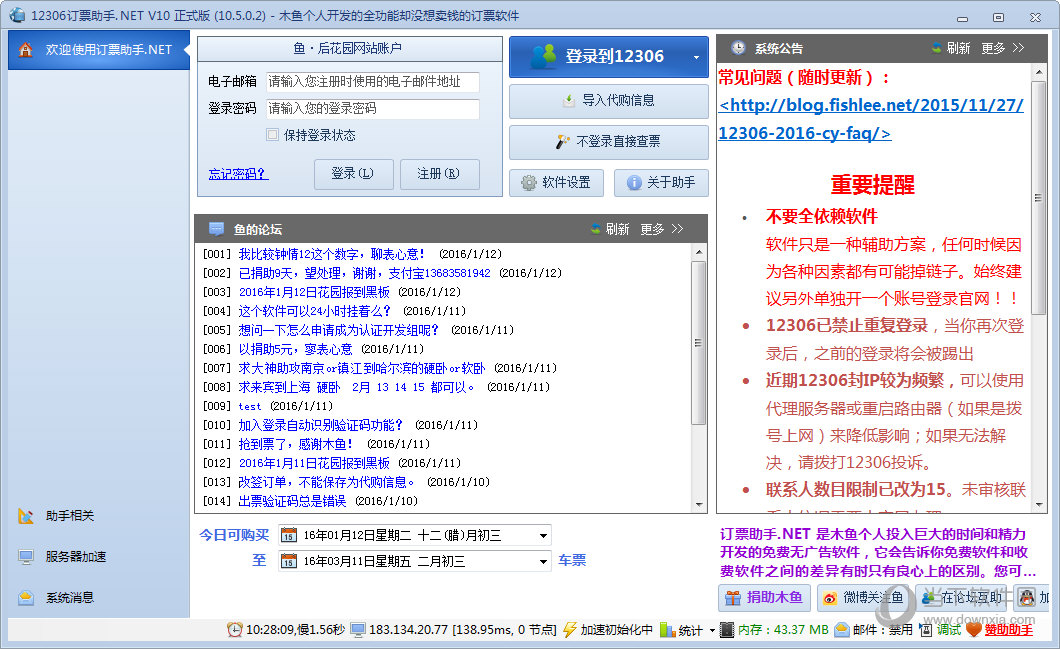Viewport: 1060px width, 649px height.
Task: Click the 登录(L) button
Action: tap(354, 174)
